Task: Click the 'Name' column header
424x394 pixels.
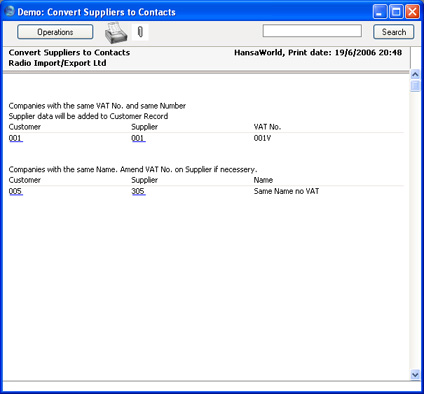Action: 263,180
